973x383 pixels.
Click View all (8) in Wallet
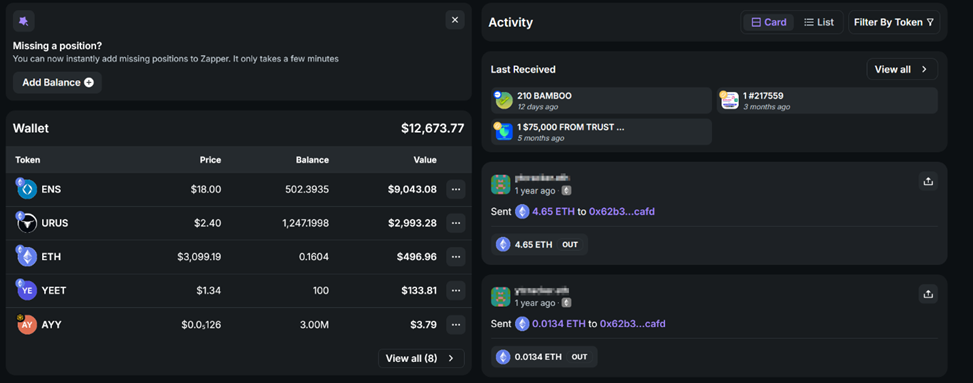[x=421, y=358]
